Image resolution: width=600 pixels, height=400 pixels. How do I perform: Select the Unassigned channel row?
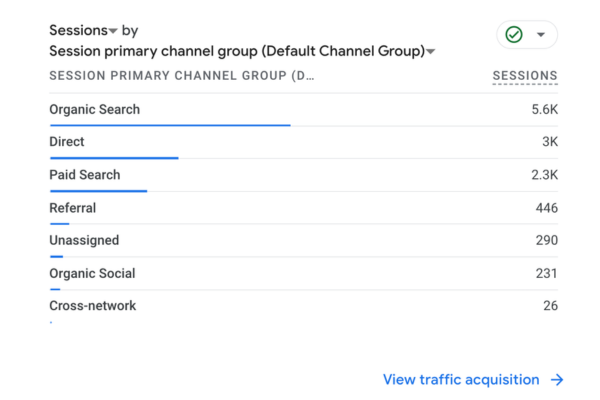(303, 241)
